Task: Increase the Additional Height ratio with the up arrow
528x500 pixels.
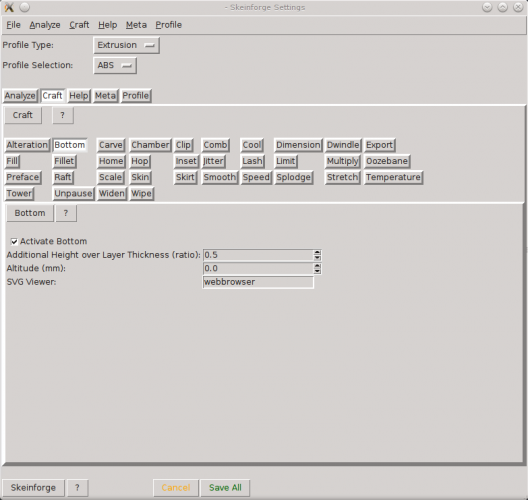Action: point(317,253)
